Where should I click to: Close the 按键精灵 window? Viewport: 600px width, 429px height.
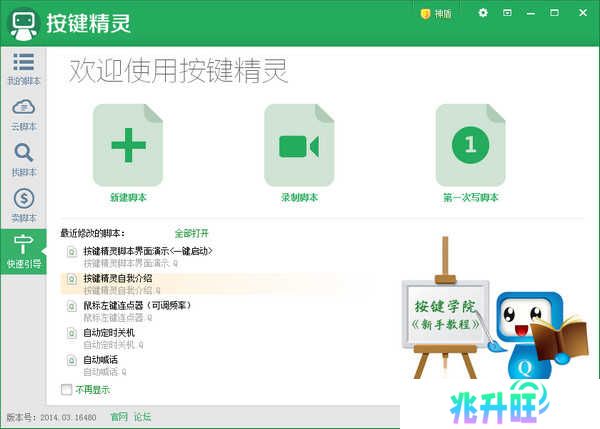click(583, 13)
